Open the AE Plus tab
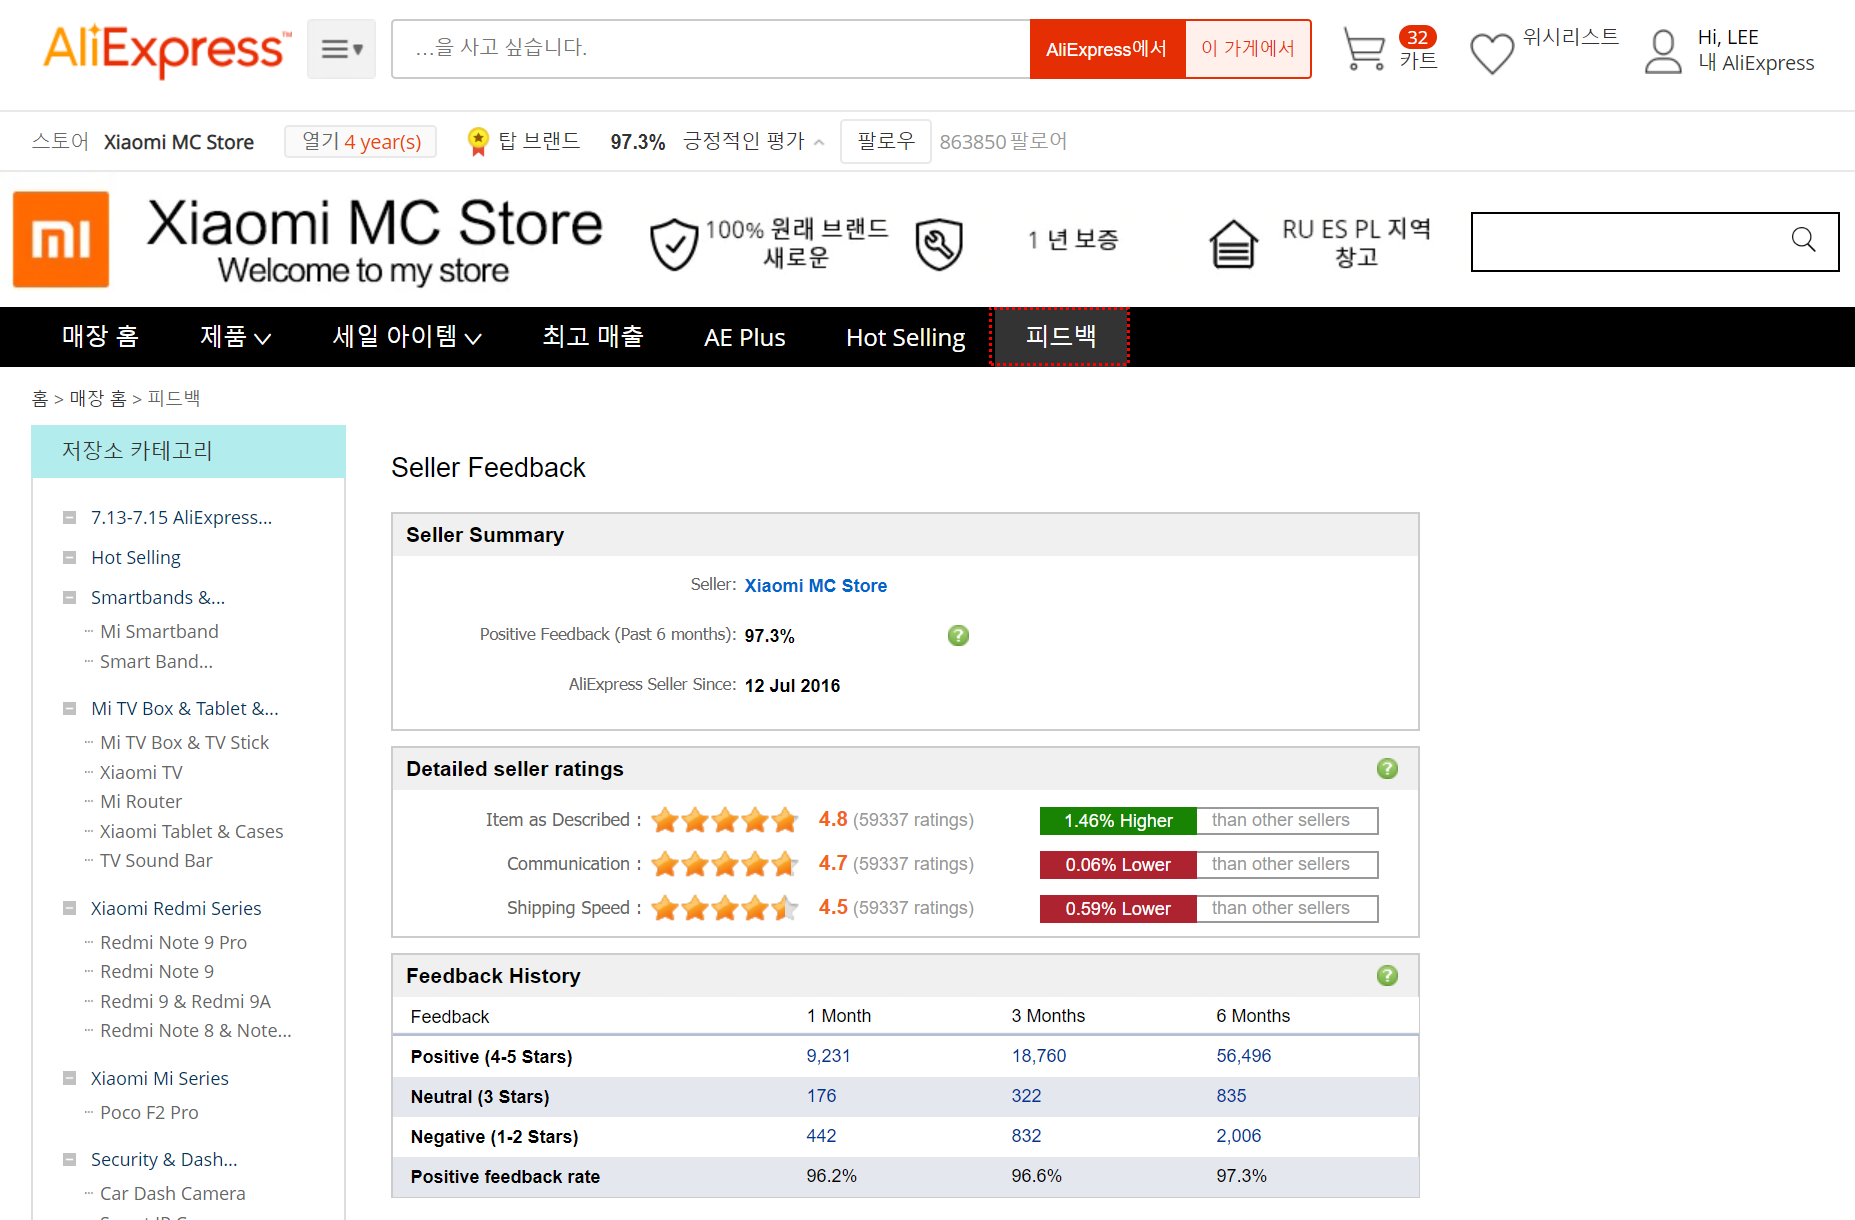Viewport: 1855px width, 1220px height. [x=745, y=337]
